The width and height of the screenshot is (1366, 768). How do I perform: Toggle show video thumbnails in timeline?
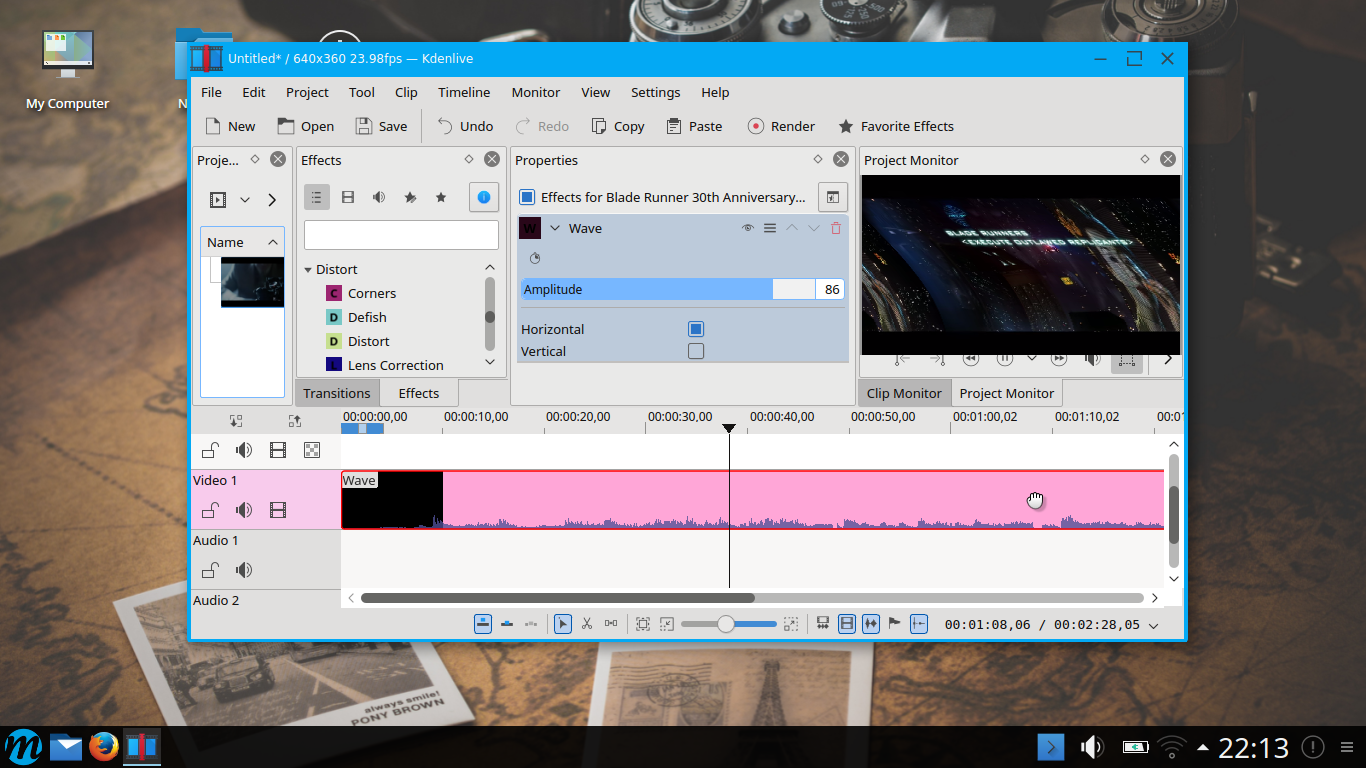coord(847,624)
